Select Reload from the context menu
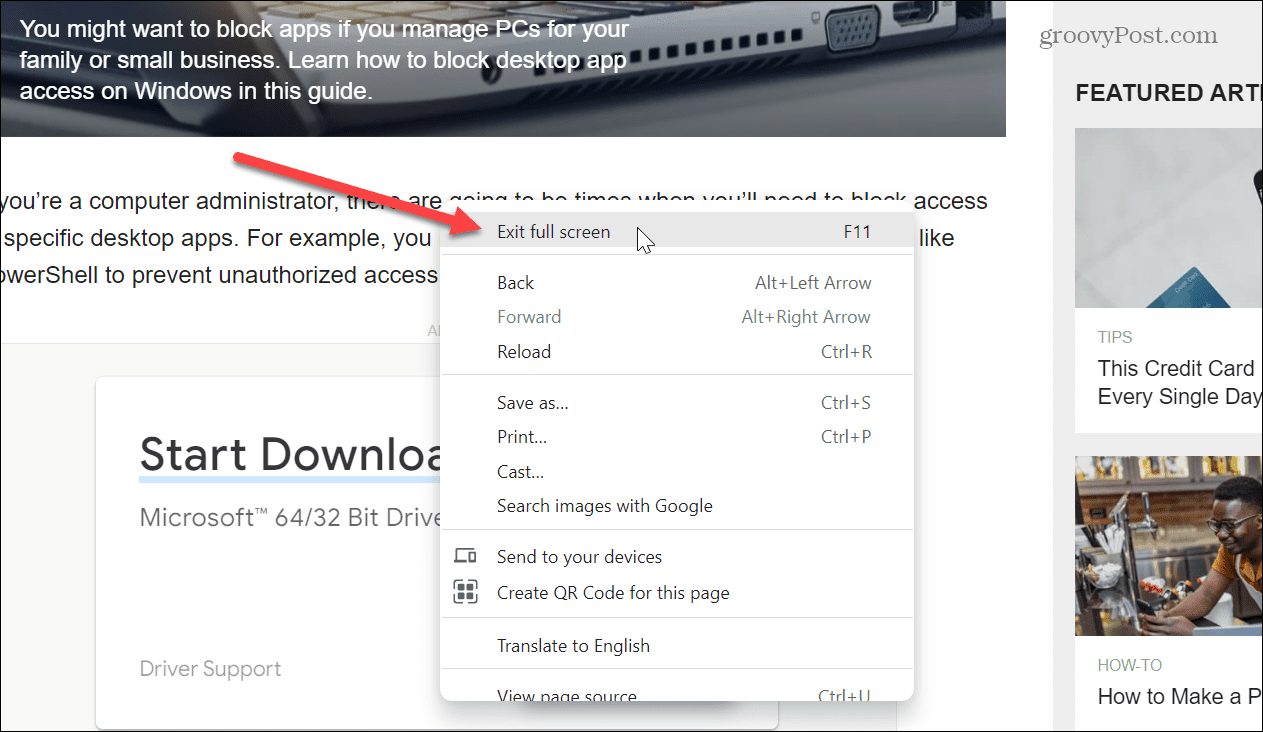The width and height of the screenshot is (1263, 732). (x=677, y=351)
